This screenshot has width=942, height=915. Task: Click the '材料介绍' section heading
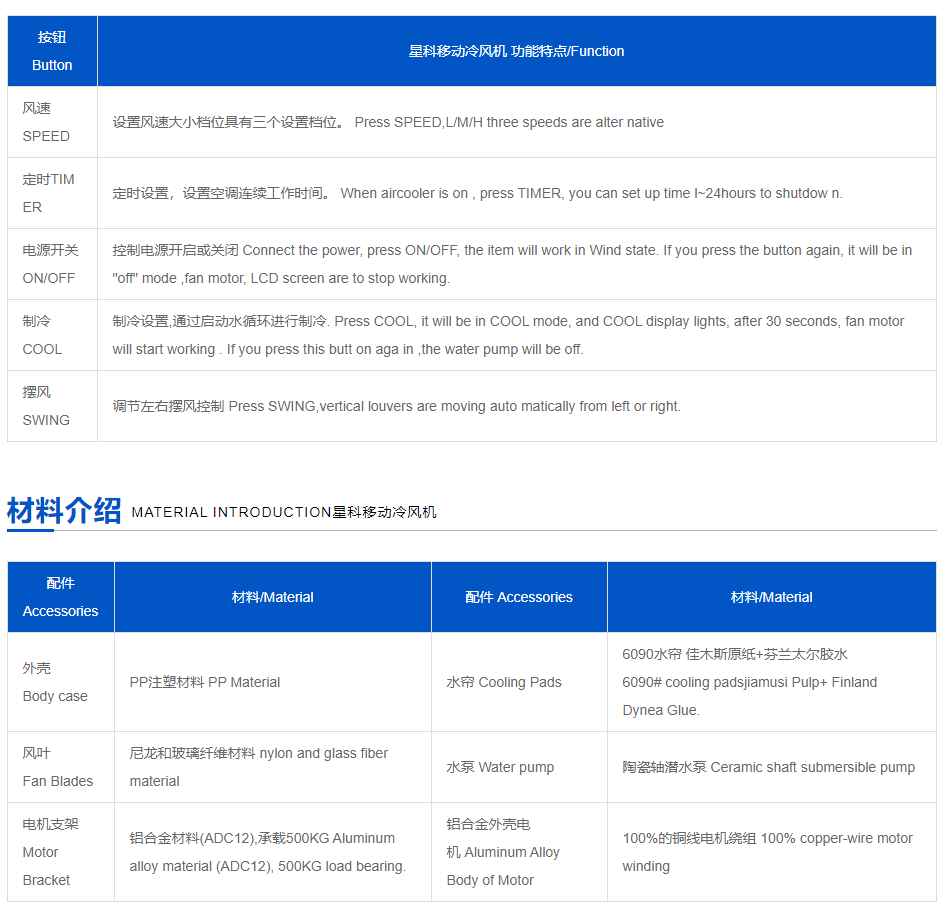tap(64, 511)
